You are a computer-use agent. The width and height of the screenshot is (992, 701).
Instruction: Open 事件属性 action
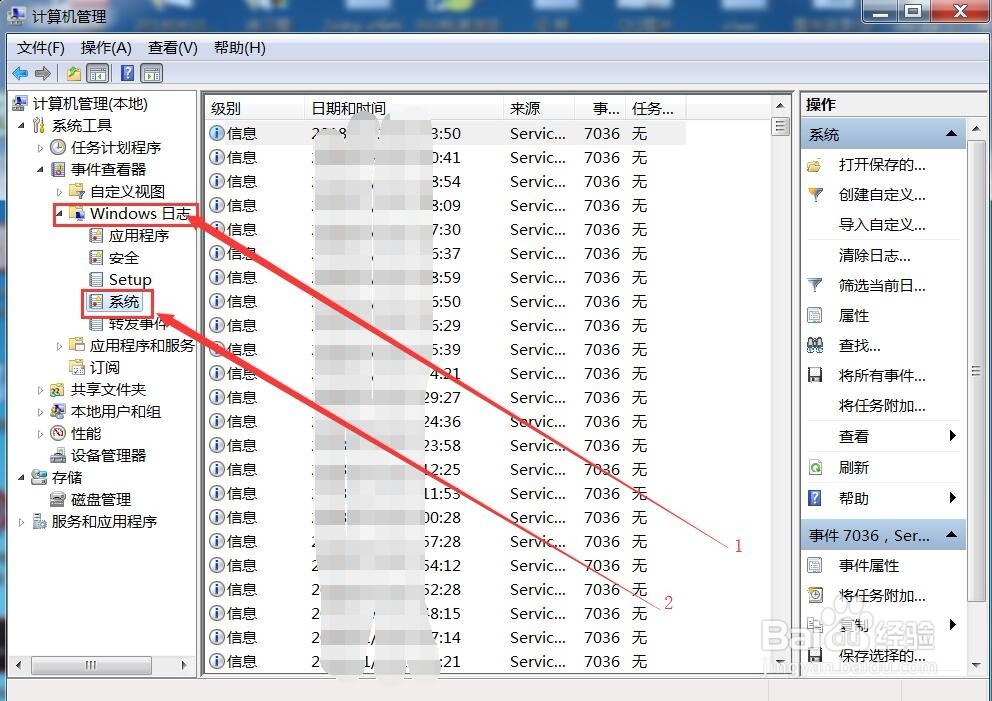coord(869,566)
